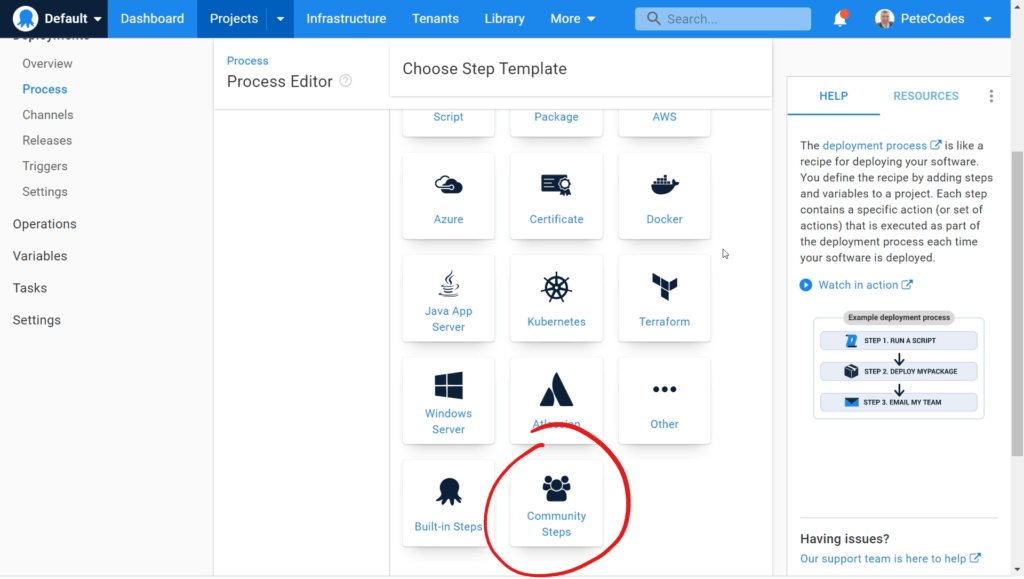Go to the Dashboard tab

pyautogui.click(x=152, y=19)
